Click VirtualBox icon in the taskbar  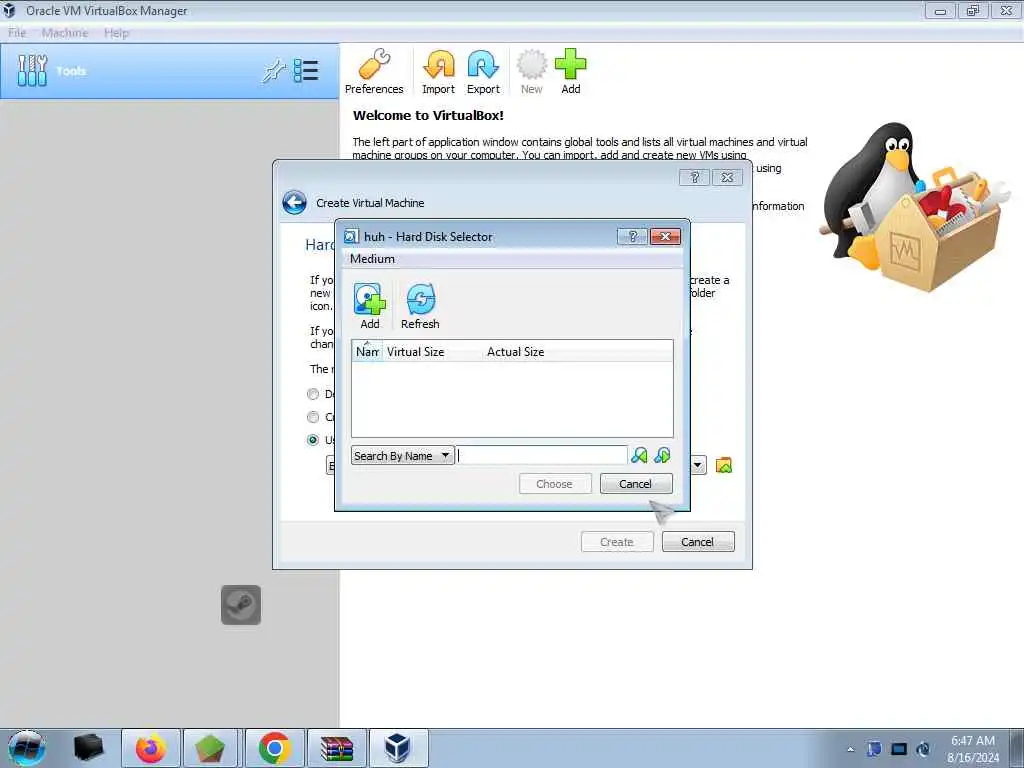click(x=398, y=748)
